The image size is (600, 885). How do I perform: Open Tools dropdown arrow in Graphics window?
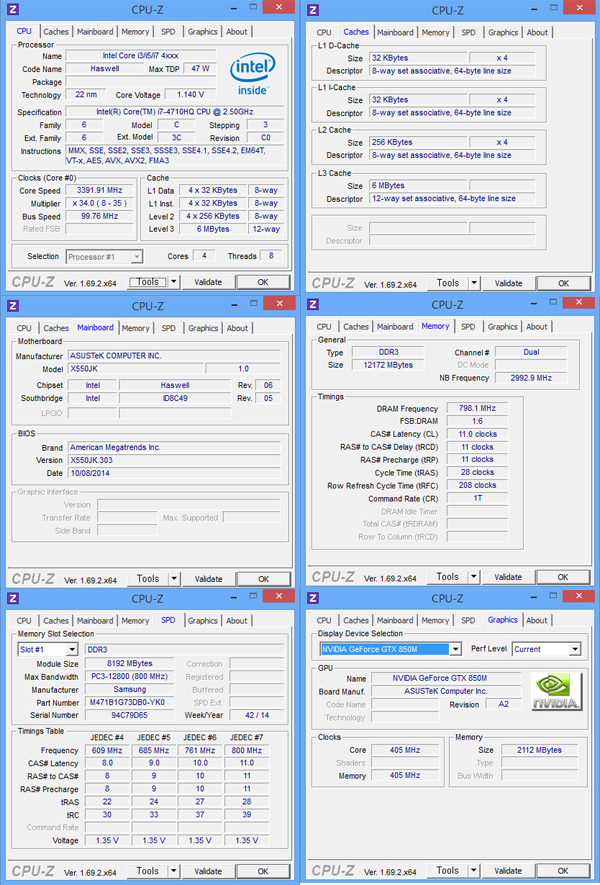point(474,870)
